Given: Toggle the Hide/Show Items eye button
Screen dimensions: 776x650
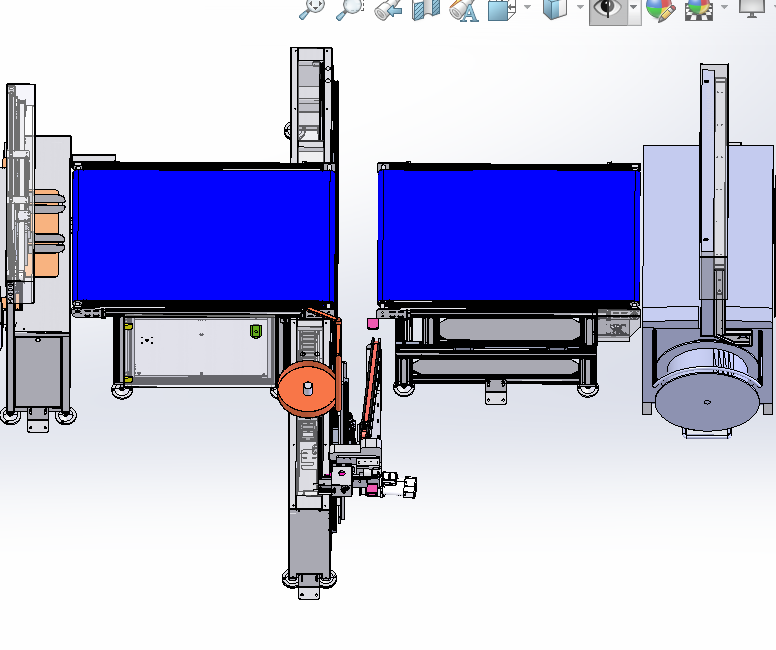Looking at the screenshot, I should click(x=608, y=9).
